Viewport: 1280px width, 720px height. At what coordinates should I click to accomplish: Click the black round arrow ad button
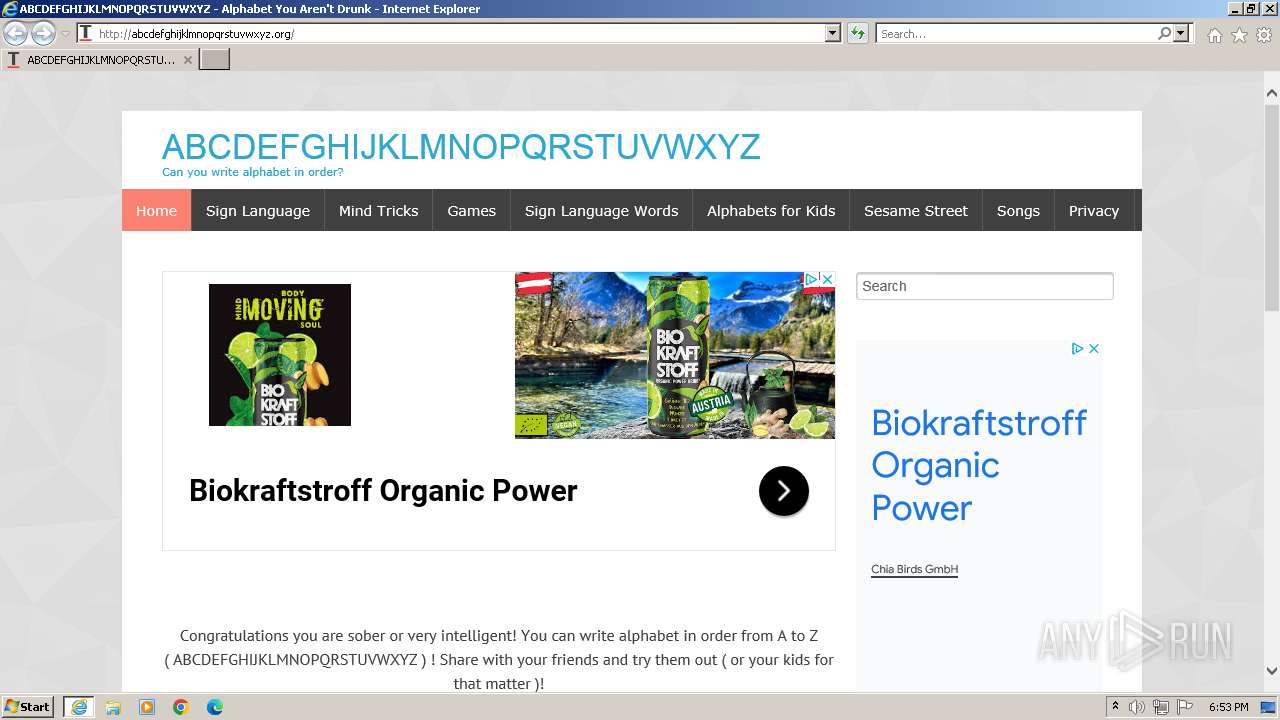[x=784, y=491]
